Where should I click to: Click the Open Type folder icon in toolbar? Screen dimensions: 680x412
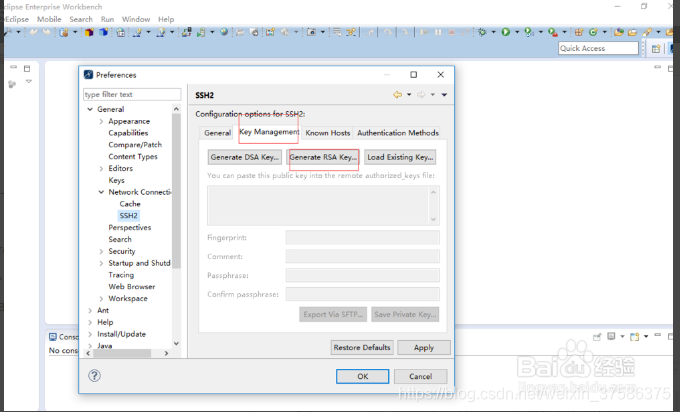(x=619, y=32)
